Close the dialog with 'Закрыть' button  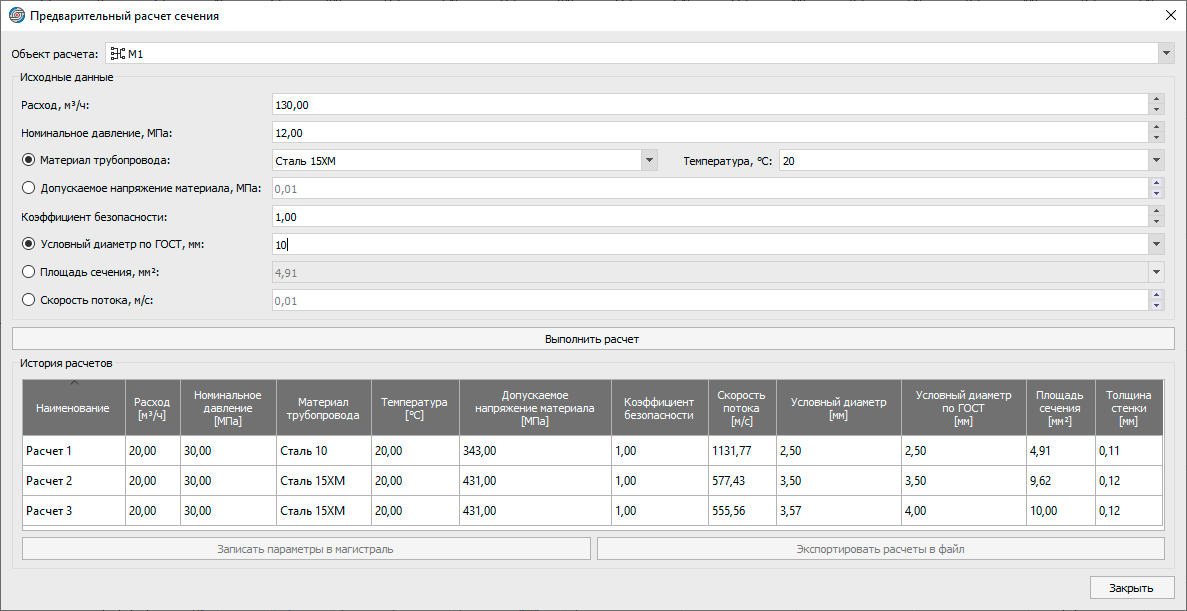tap(1131, 588)
